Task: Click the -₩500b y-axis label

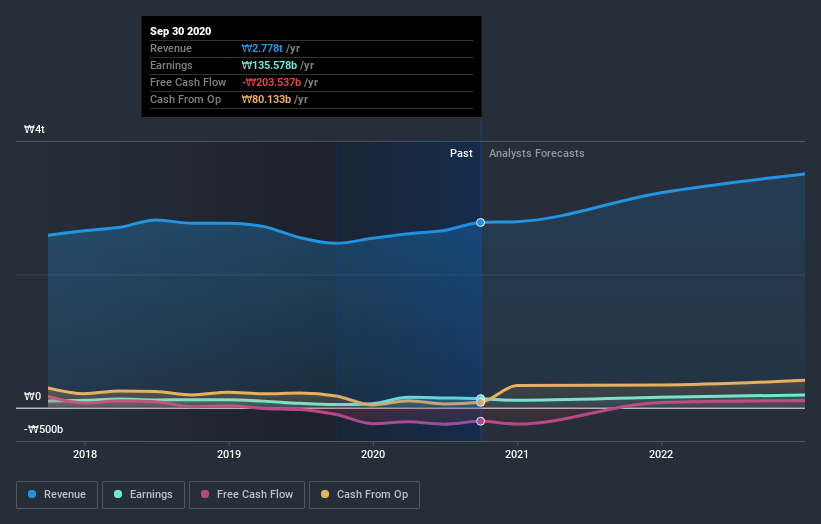Action: click(x=43, y=429)
